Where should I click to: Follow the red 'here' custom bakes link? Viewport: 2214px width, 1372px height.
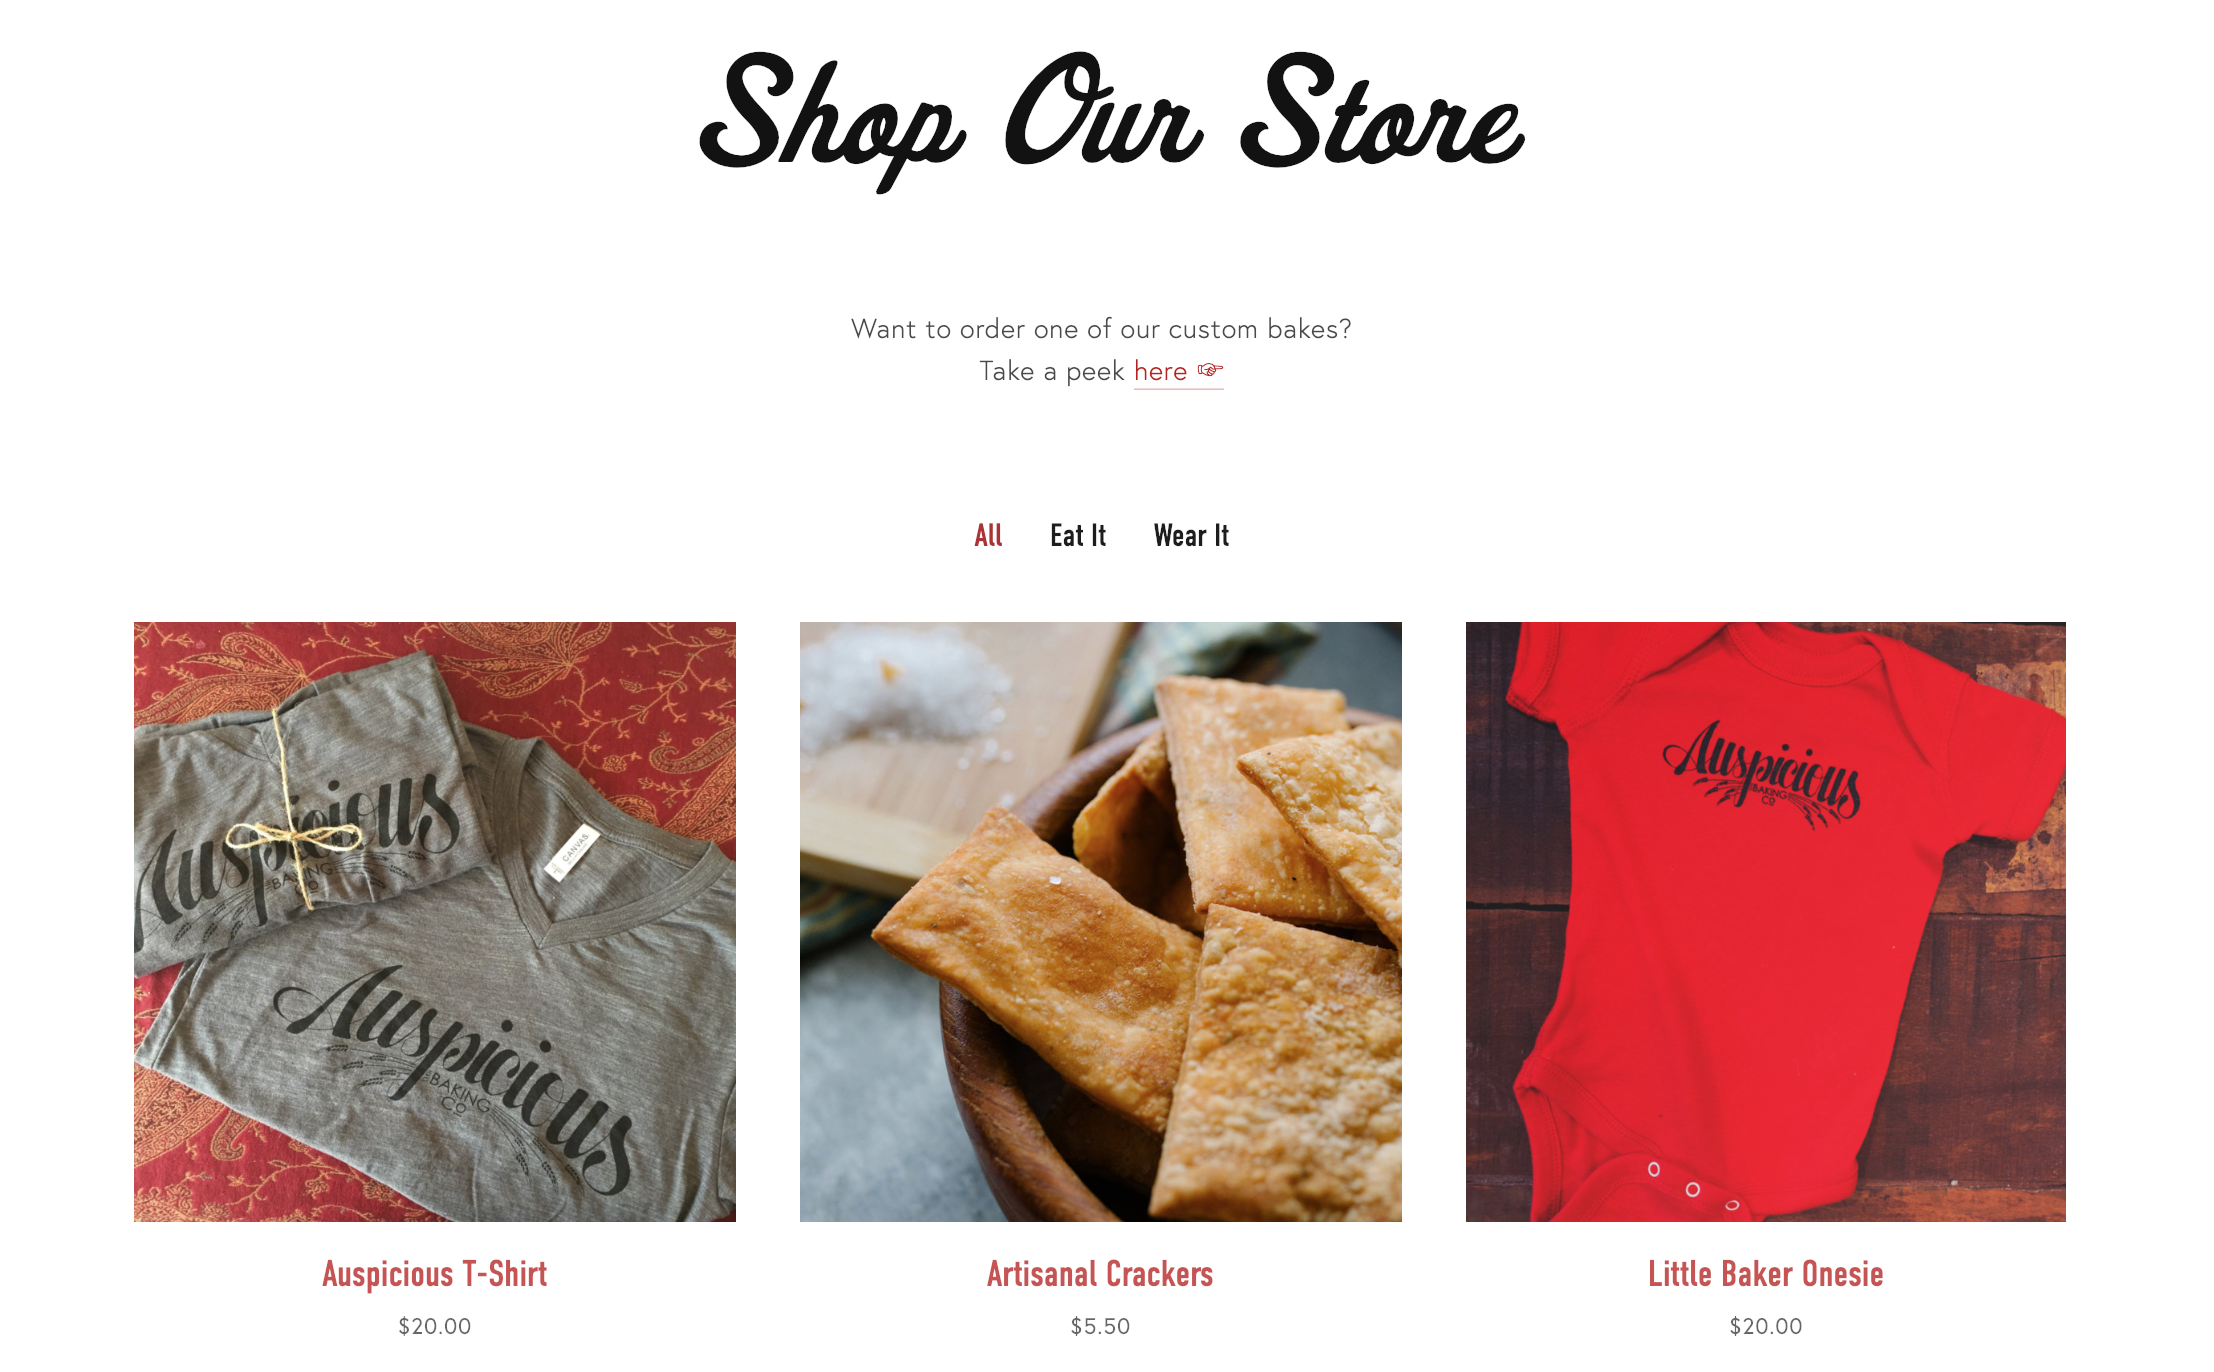pyautogui.click(x=1160, y=371)
